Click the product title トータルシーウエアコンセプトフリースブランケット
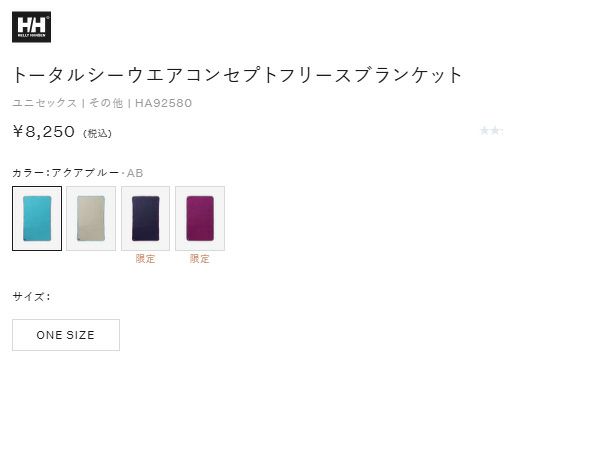The width and height of the screenshot is (600, 450). coord(237,75)
